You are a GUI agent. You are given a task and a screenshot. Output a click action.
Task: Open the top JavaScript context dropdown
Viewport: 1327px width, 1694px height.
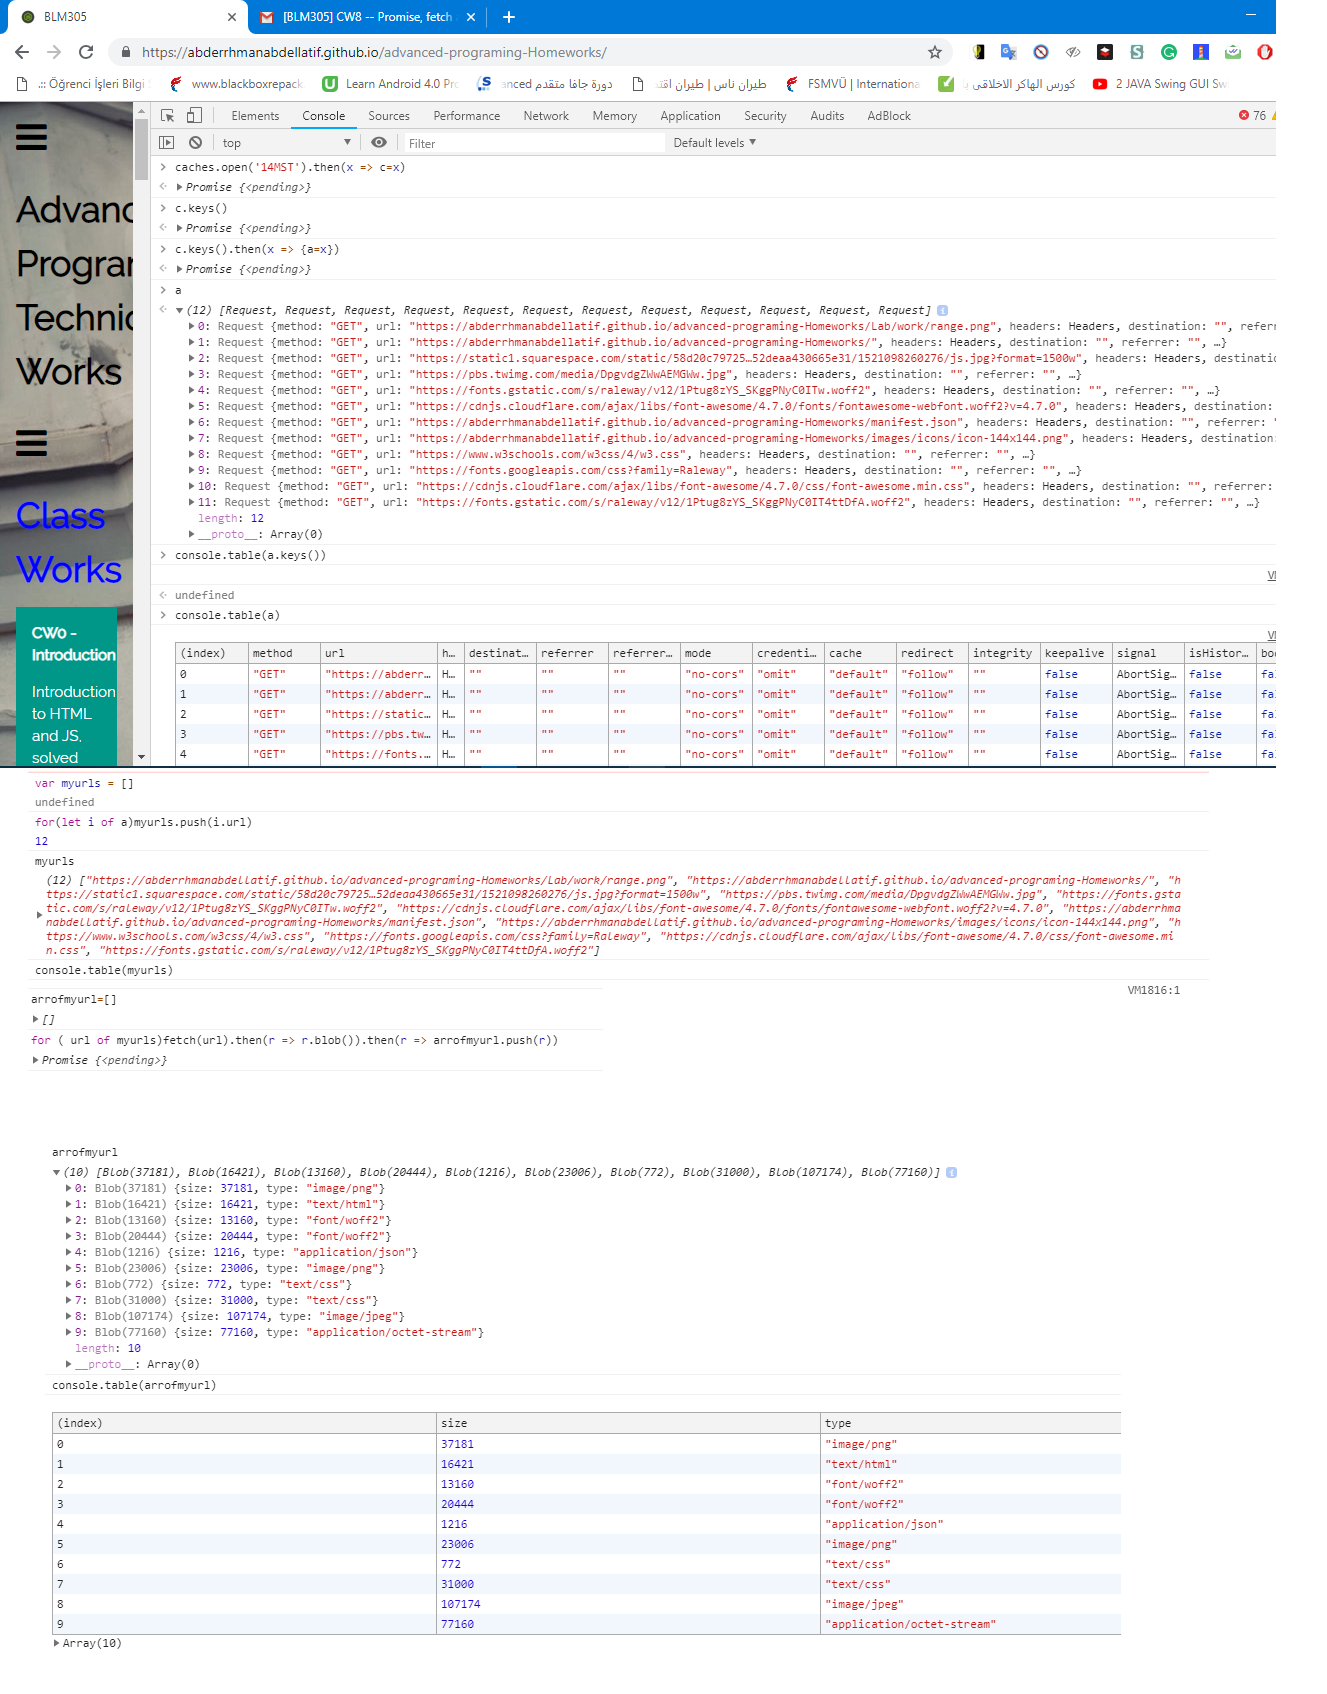tap(286, 143)
